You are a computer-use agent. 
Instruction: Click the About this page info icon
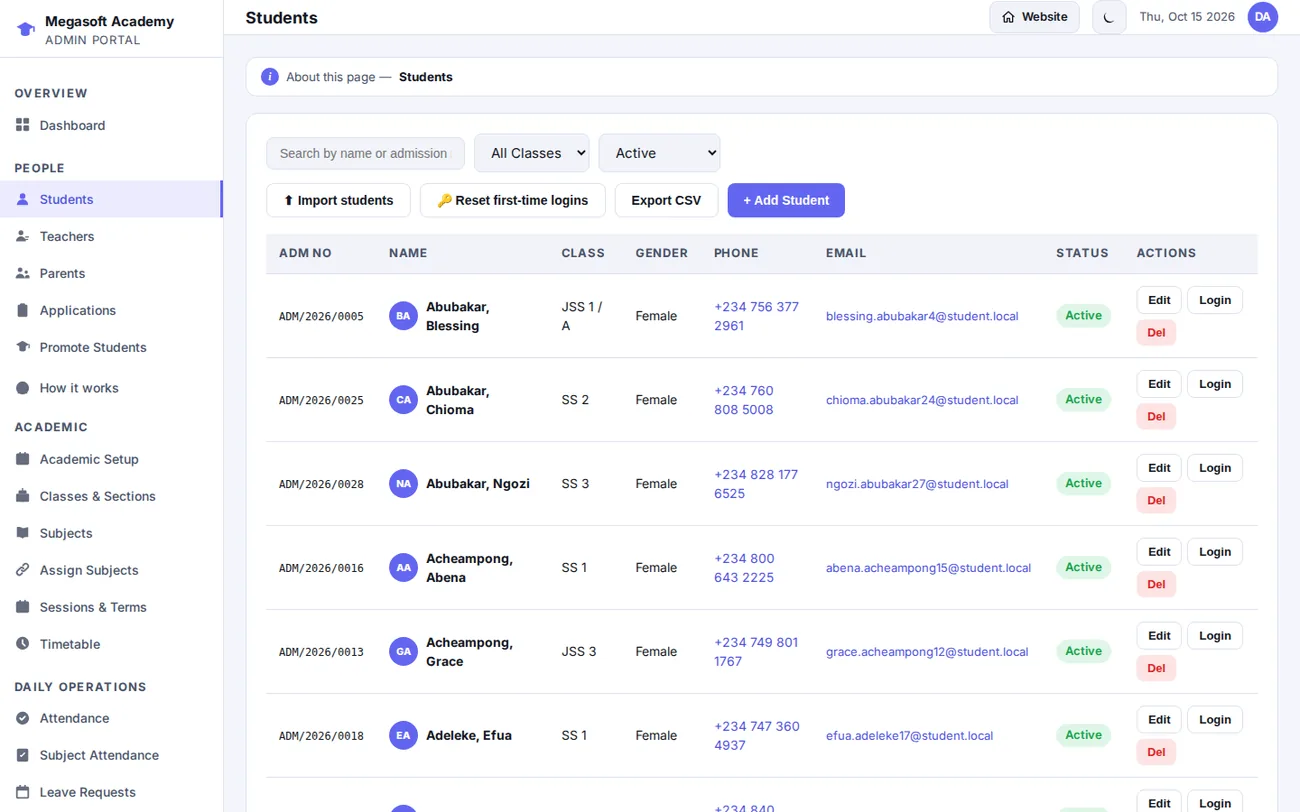tap(270, 77)
